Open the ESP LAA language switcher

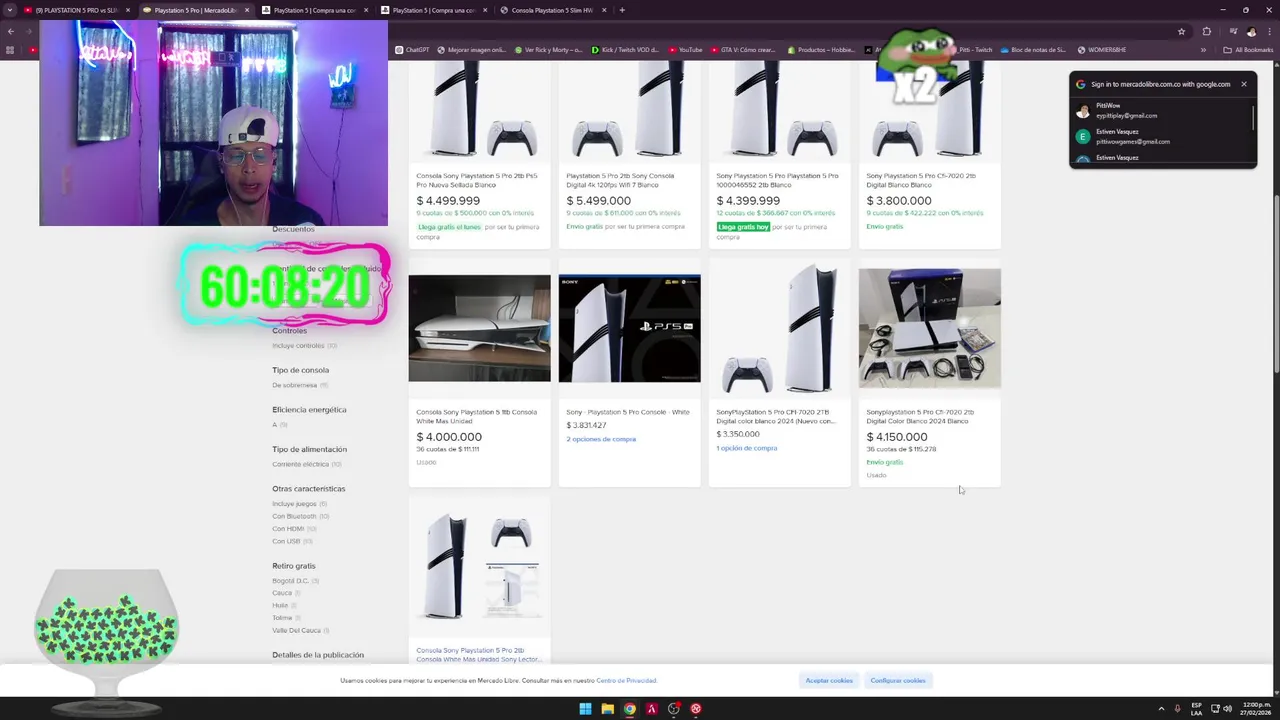coord(1197,709)
